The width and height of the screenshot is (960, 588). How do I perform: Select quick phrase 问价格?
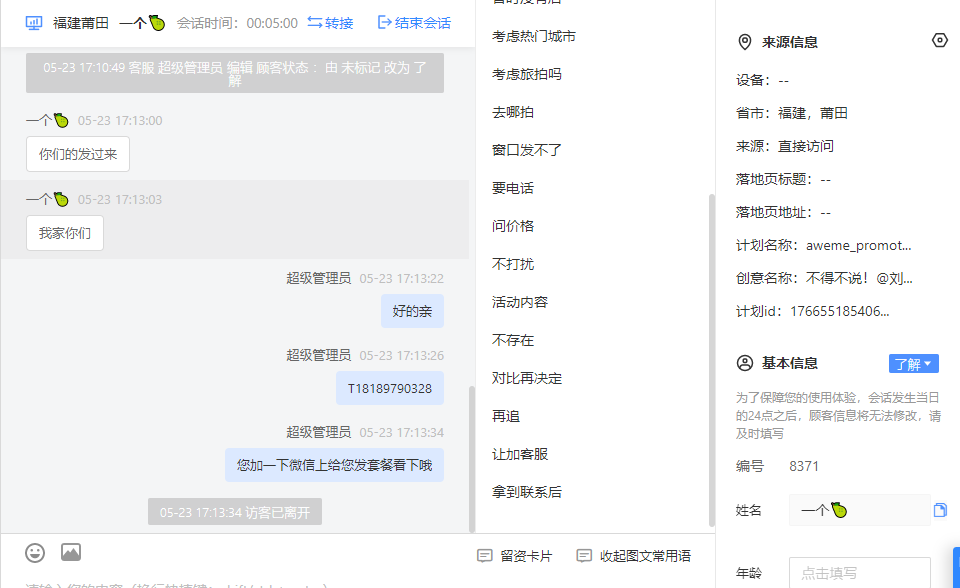tap(513, 226)
